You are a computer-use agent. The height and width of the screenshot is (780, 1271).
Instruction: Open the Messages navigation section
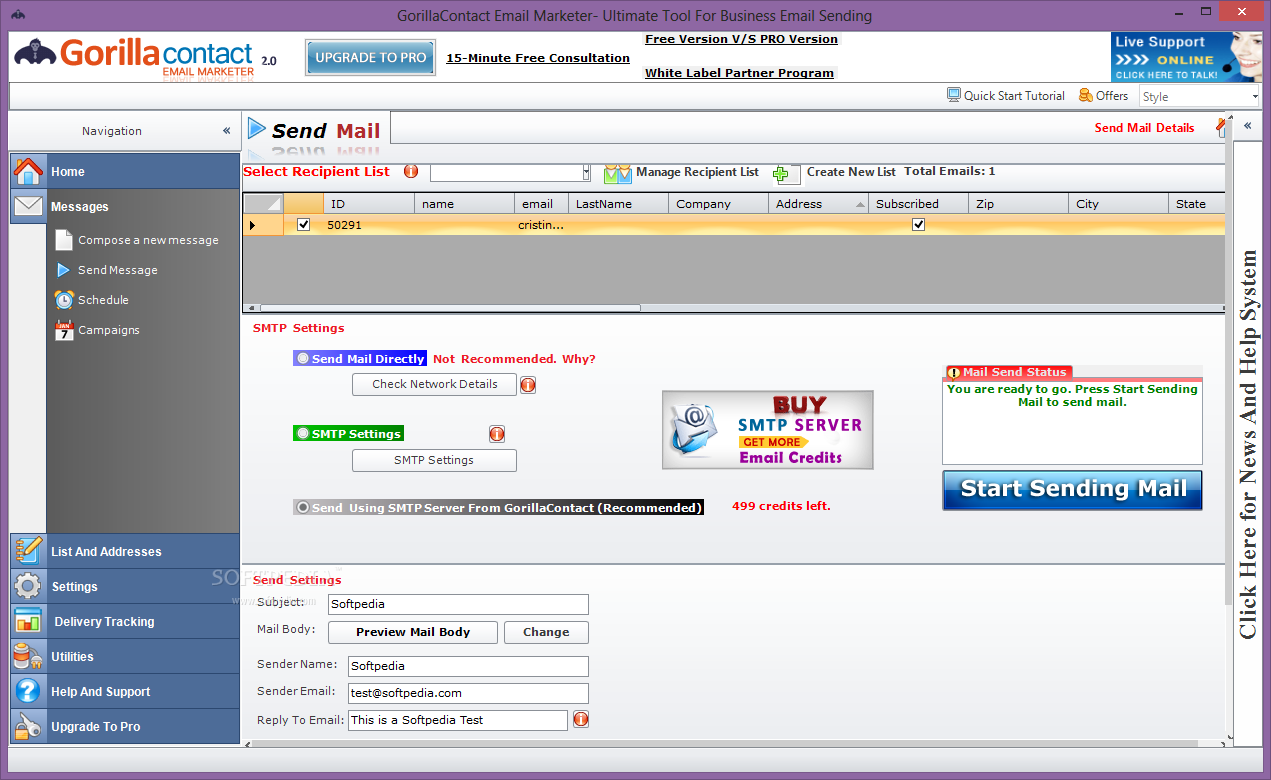(x=125, y=206)
